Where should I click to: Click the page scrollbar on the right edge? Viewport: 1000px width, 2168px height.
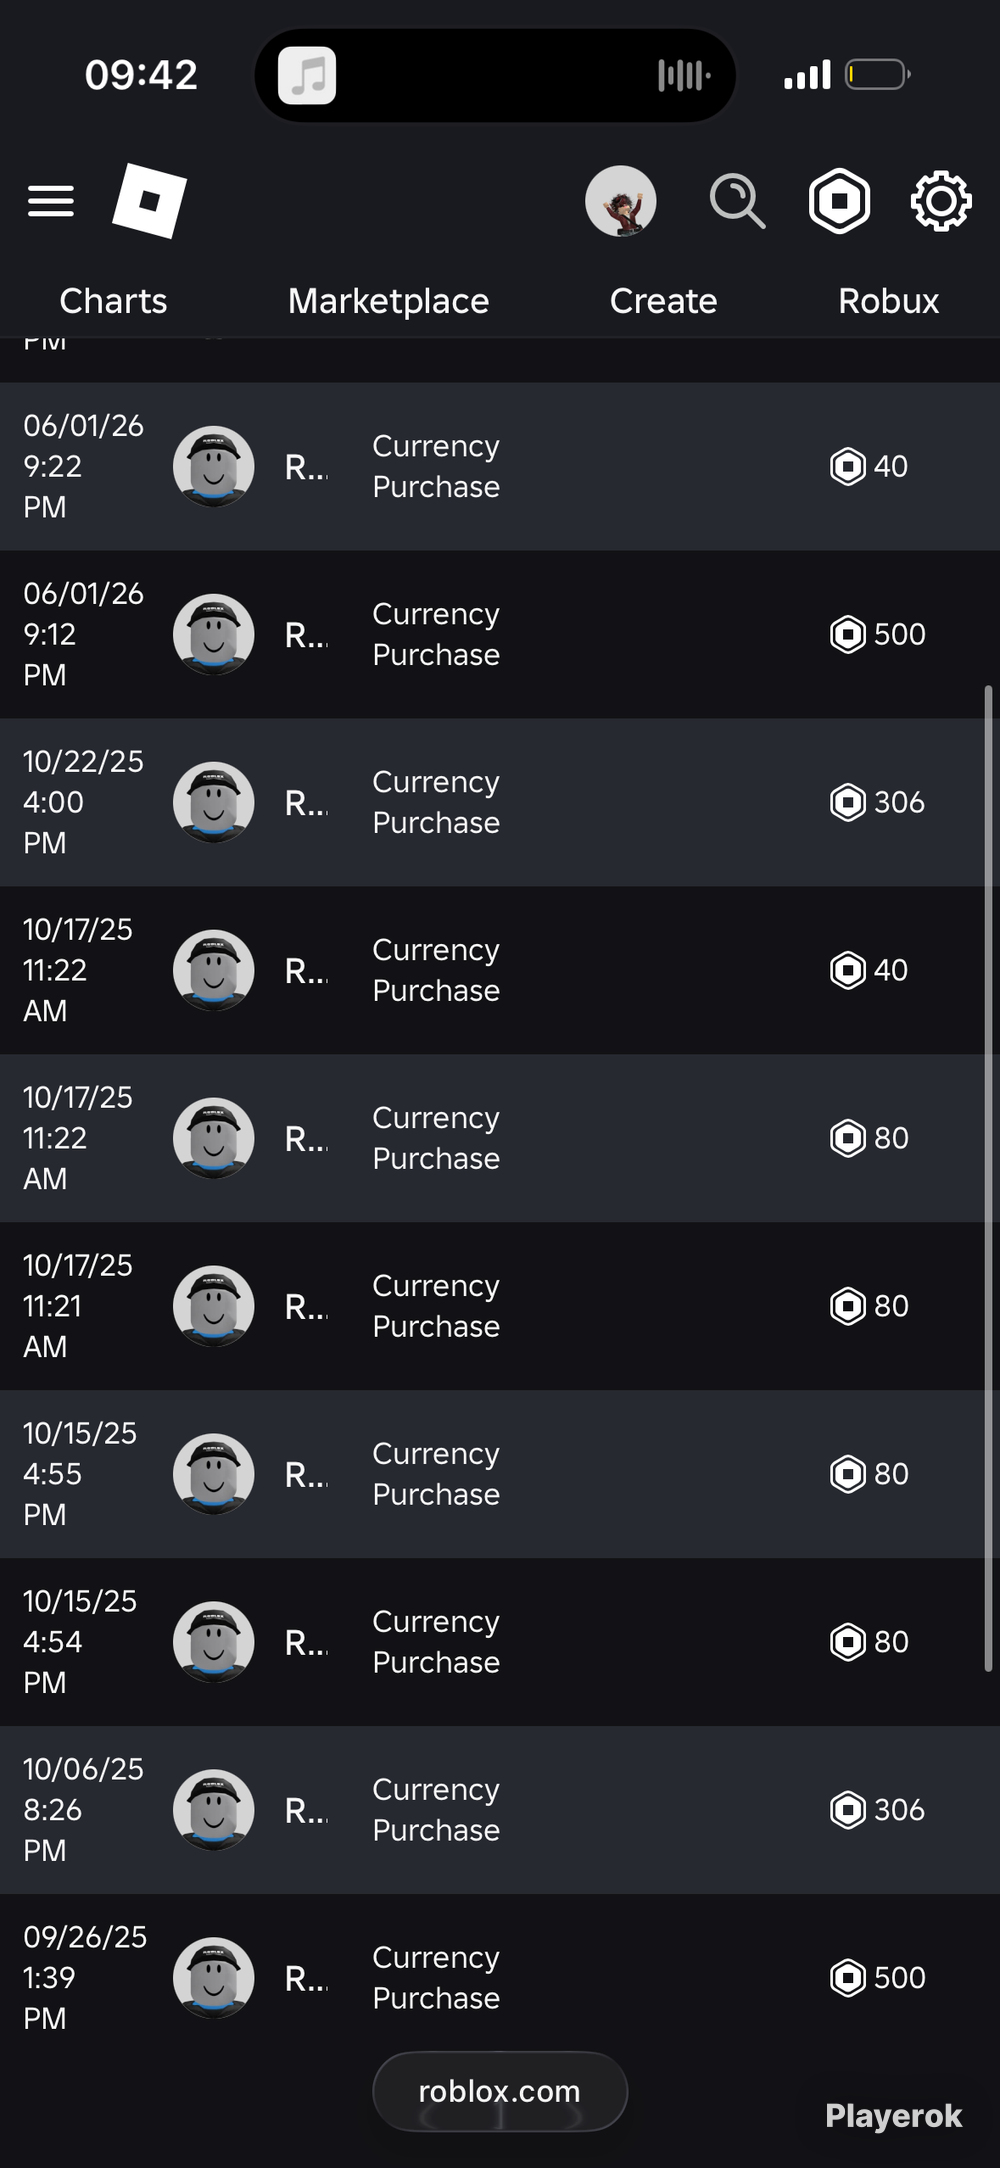[x=988, y=1178]
